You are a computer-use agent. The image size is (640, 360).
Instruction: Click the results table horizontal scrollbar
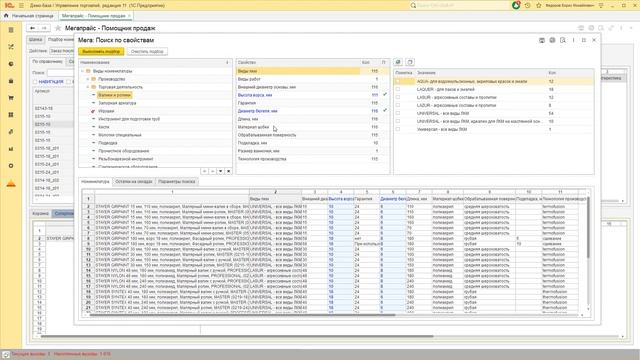coord(242,315)
